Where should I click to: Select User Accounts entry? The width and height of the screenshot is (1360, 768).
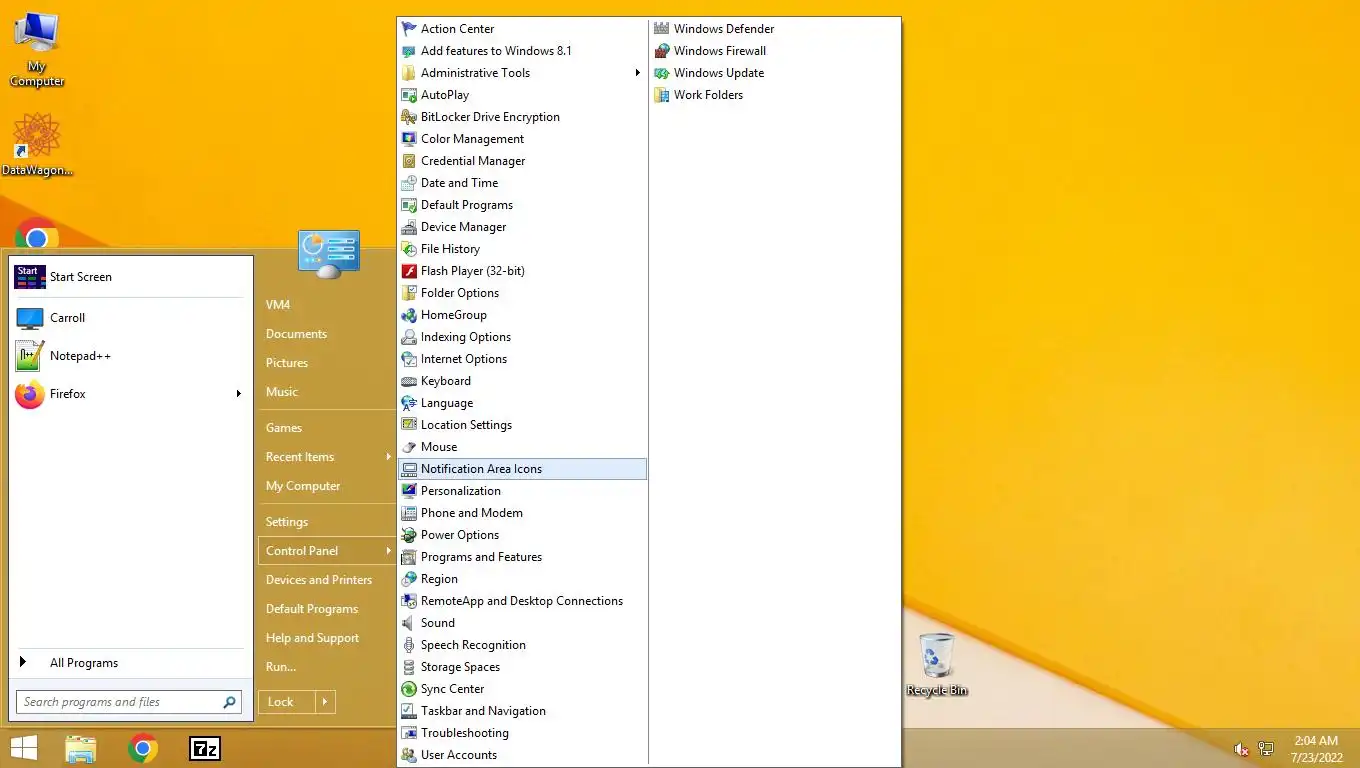(522, 755)
